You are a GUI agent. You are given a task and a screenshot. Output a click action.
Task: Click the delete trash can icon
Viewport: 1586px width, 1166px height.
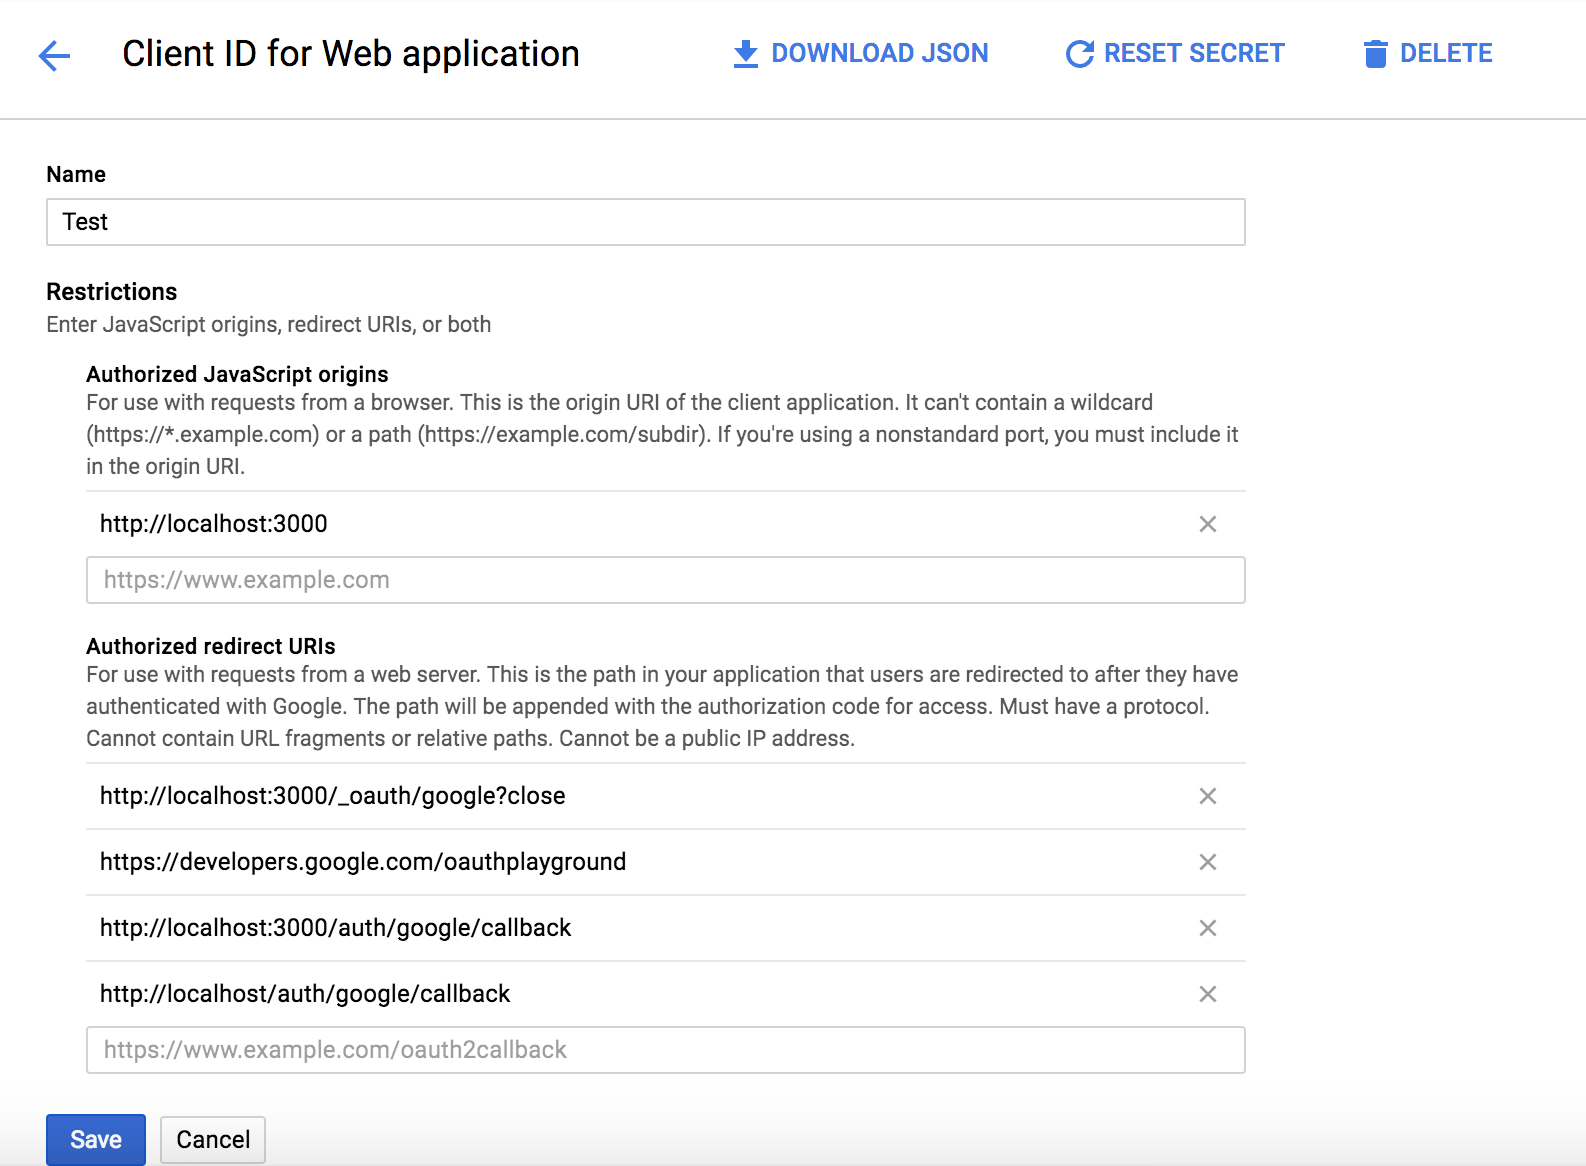point(1375,54)
